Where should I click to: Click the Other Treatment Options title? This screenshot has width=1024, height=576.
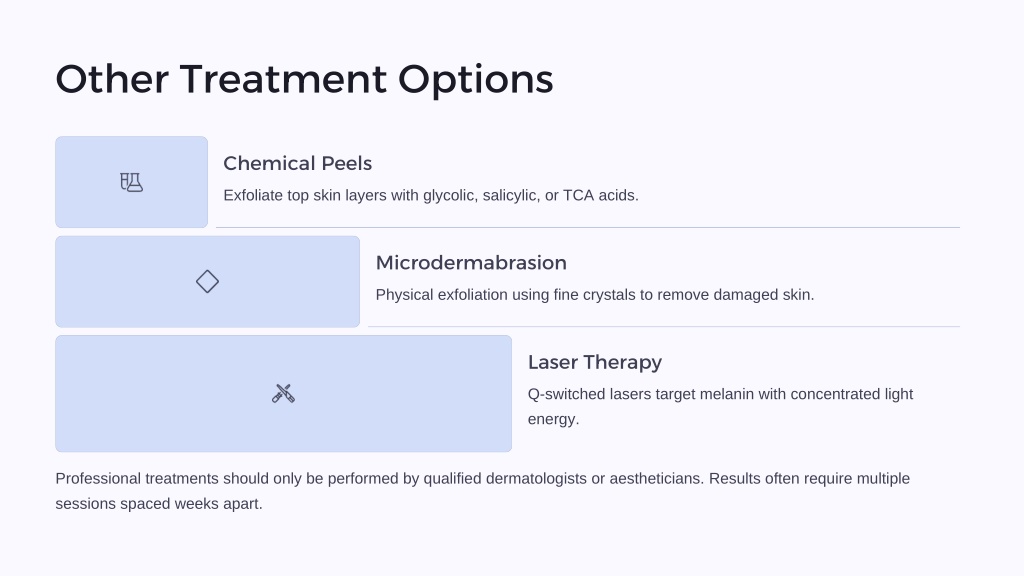[x=304, y=80]
